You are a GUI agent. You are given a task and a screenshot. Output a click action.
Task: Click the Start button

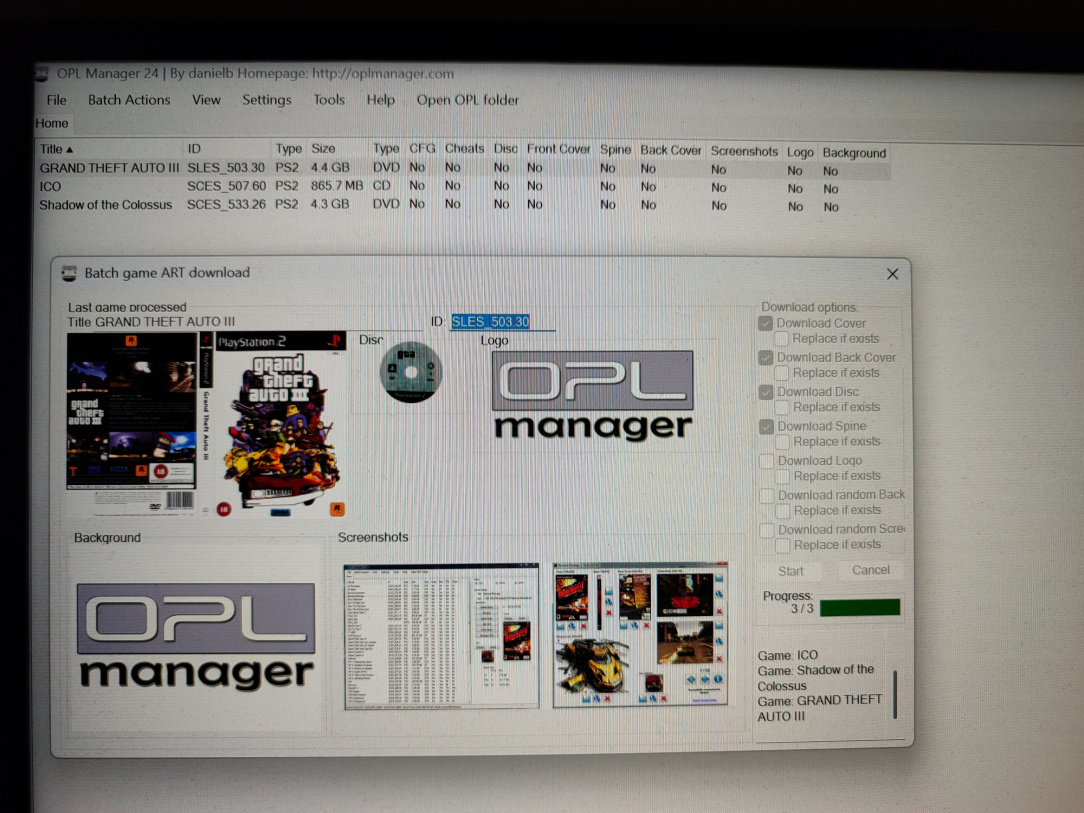pyautogui.click(x=791, y=571)
